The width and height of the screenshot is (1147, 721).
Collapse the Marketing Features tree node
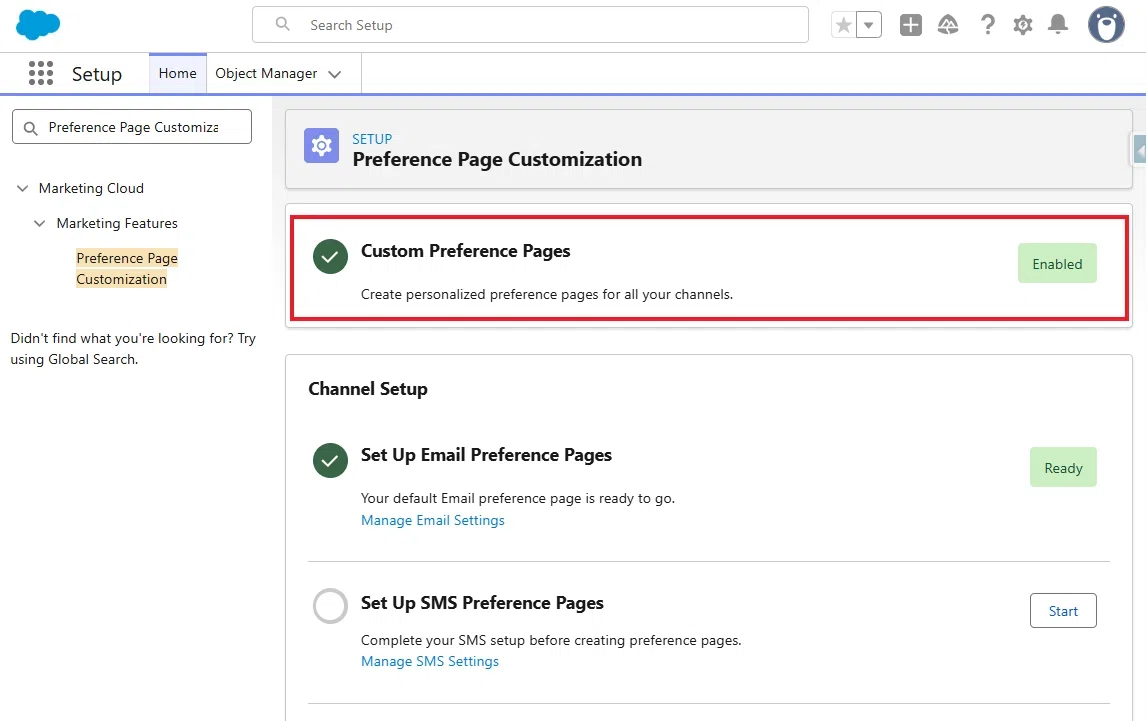pos(40,223)
